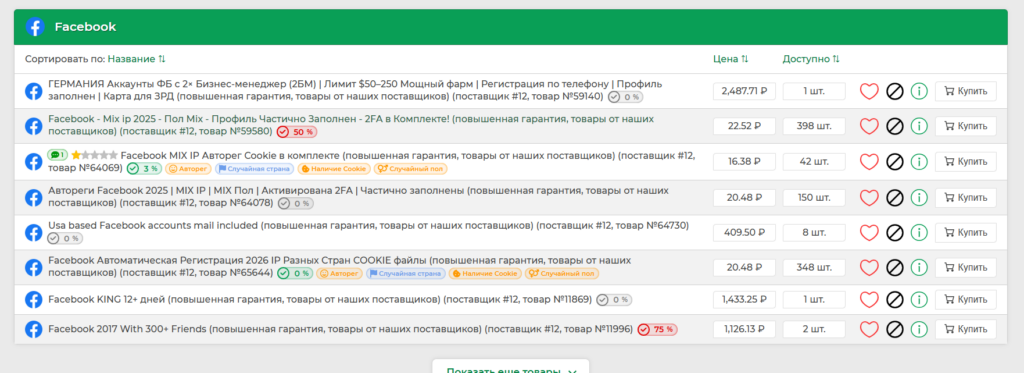
Task: Favorite the Facebook Mix ip 2025 listing
Action: pos(869,126)
